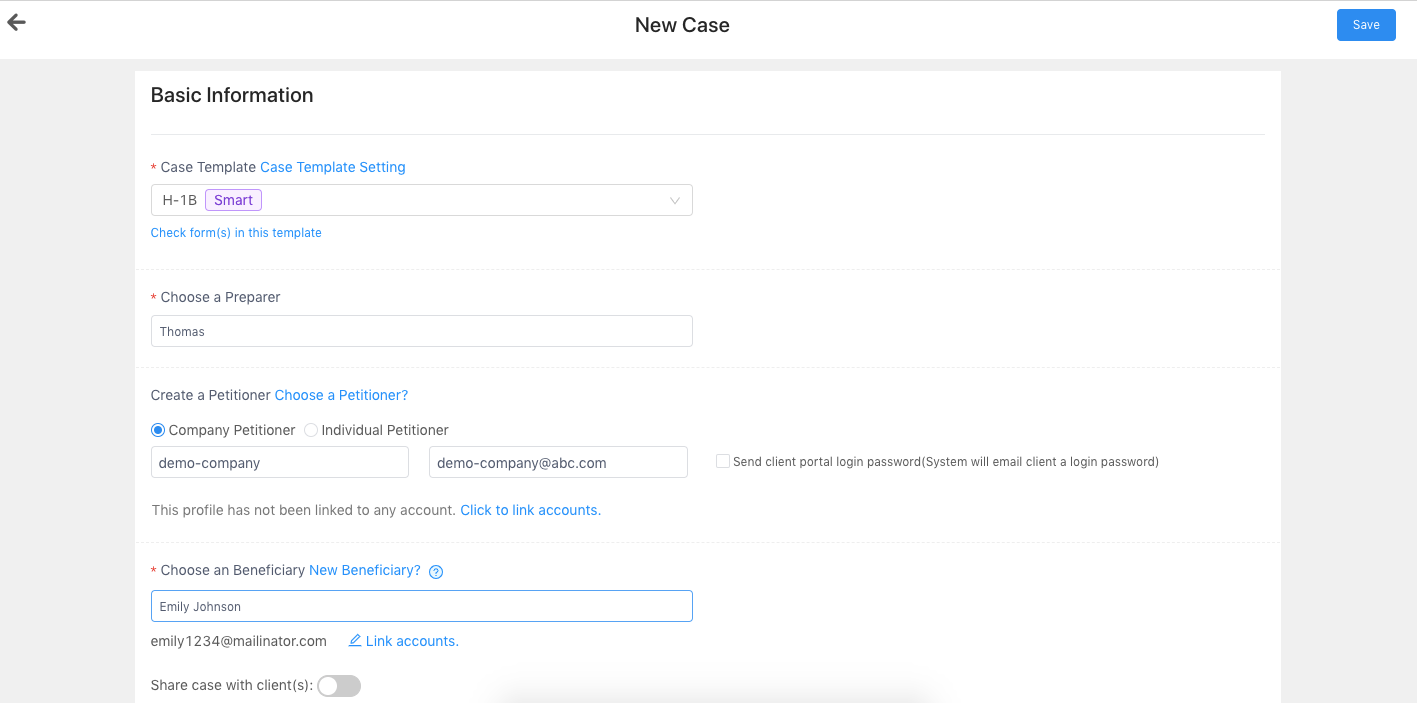The width and height of the screenshot is (1417, 703).
Task: Click the help icon beside New Beneficiary
Action: click(435, 572)
